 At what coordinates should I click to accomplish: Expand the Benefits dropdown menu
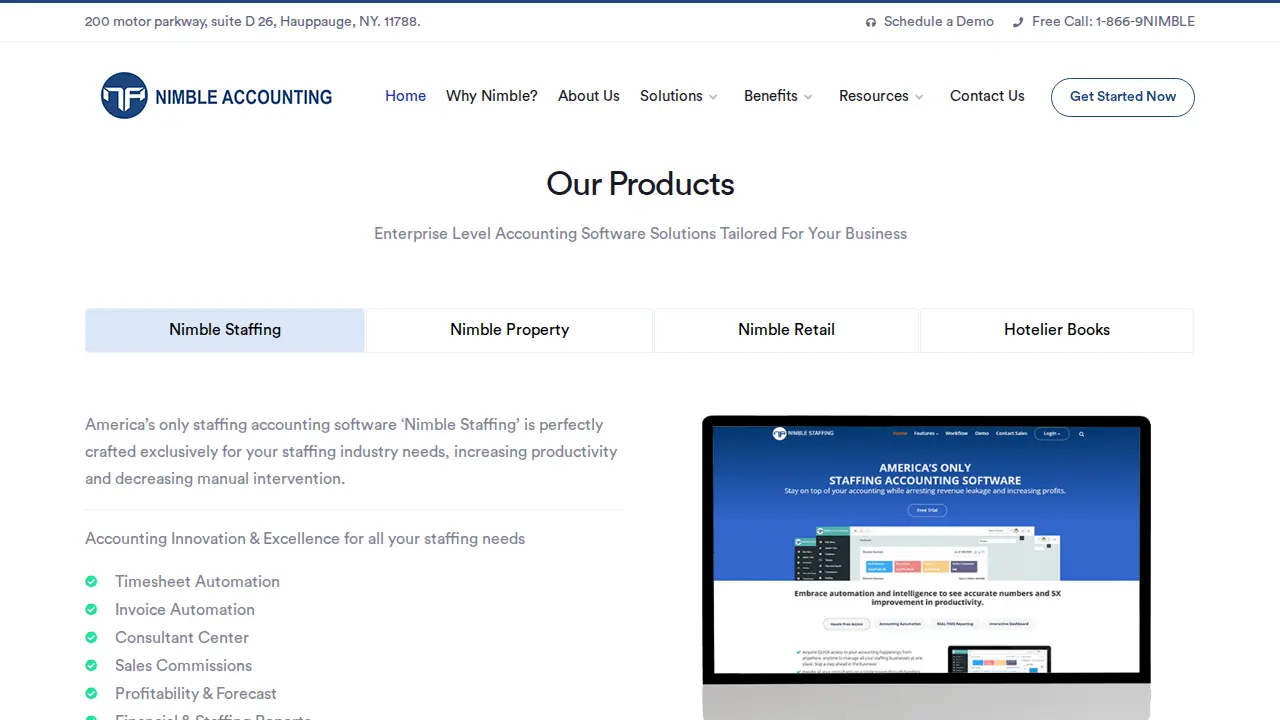point(778,96)
